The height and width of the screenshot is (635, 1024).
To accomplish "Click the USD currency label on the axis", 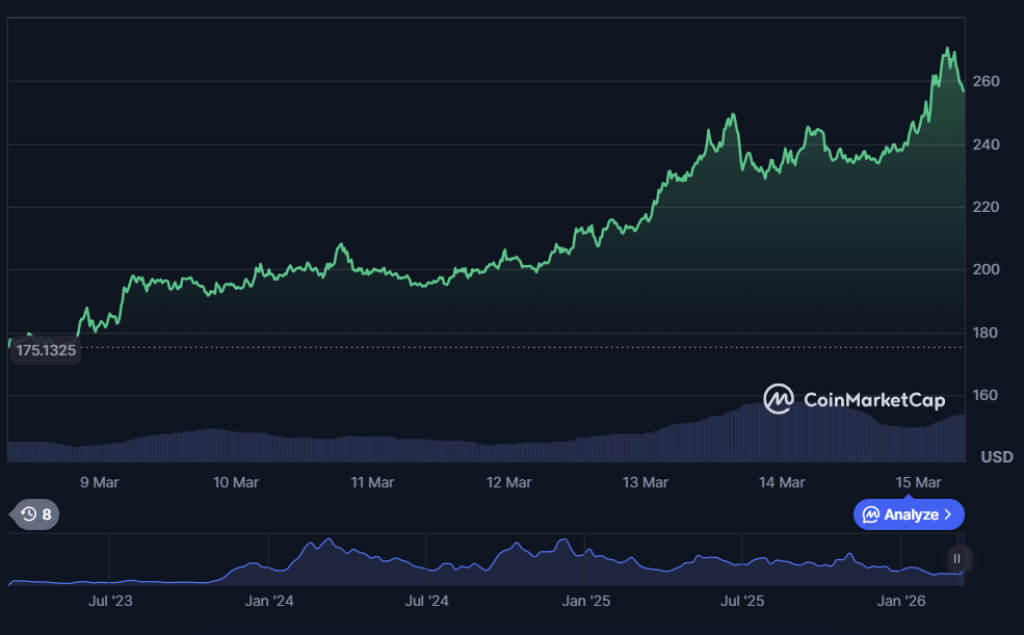I will pos(995,457).
